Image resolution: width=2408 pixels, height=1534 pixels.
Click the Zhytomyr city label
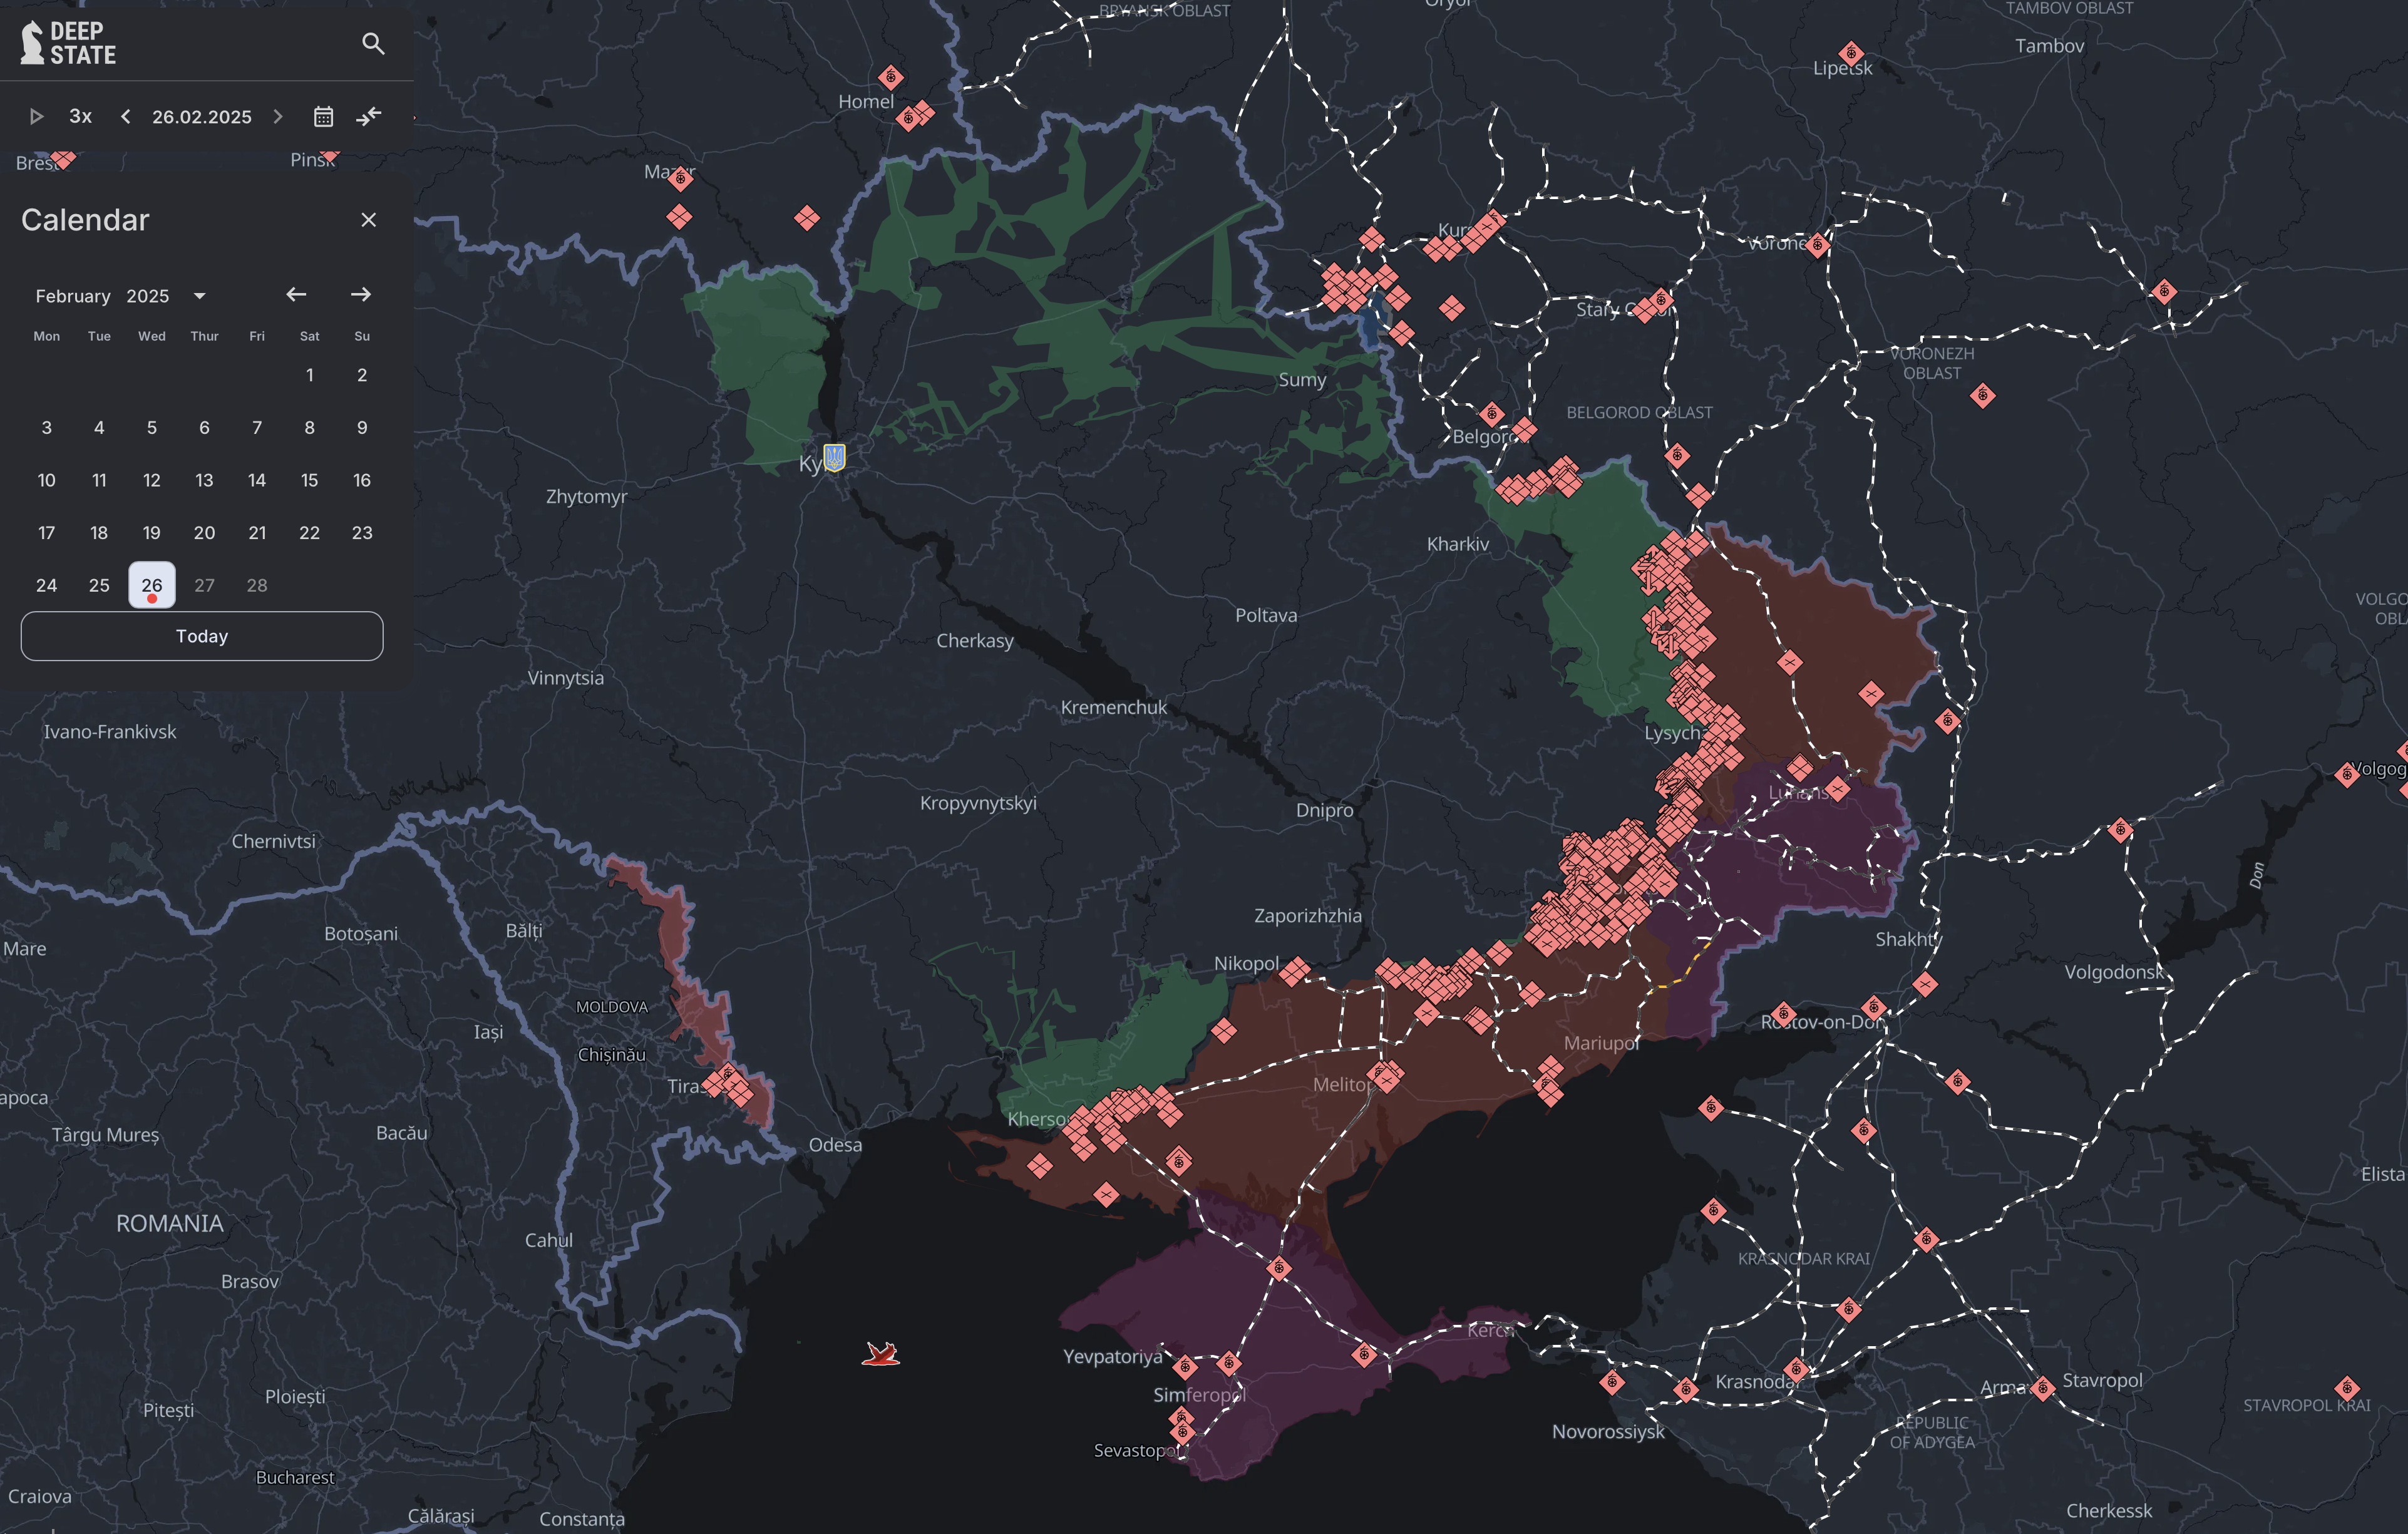pyautogui.click(x=587, y=497)
